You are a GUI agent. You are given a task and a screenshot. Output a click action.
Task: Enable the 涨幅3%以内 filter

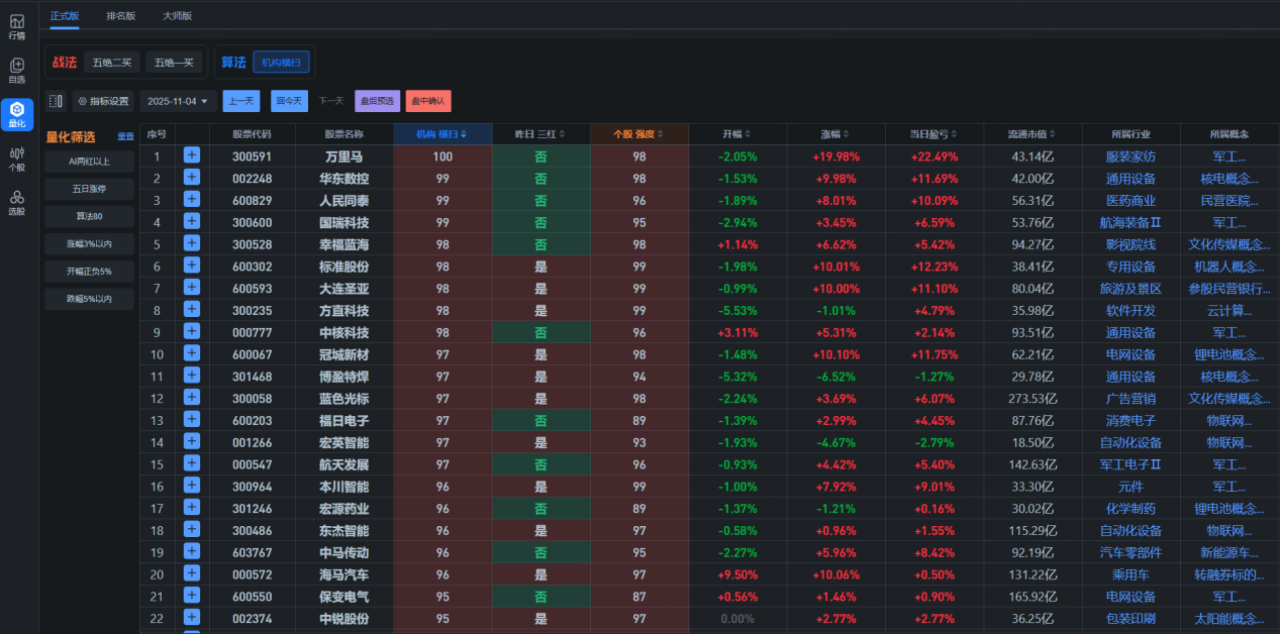pos(89,243)
